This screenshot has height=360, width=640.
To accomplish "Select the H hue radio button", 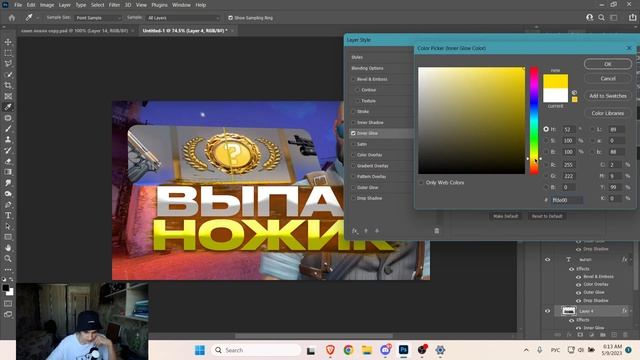I will click(x=546, y=129).
